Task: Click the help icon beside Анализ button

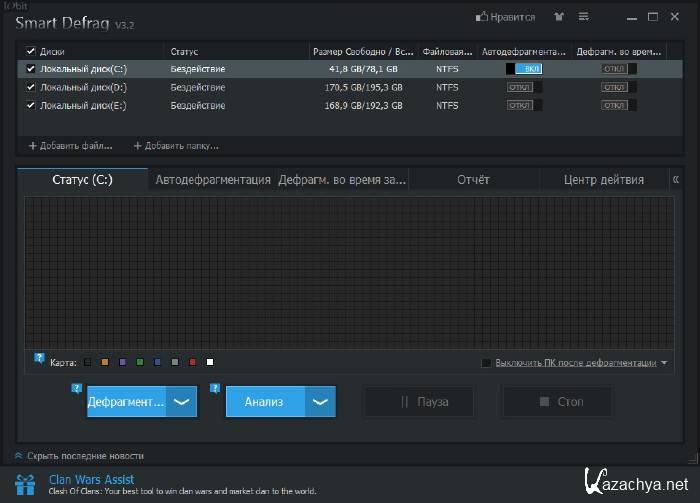Action: (215, 388)
